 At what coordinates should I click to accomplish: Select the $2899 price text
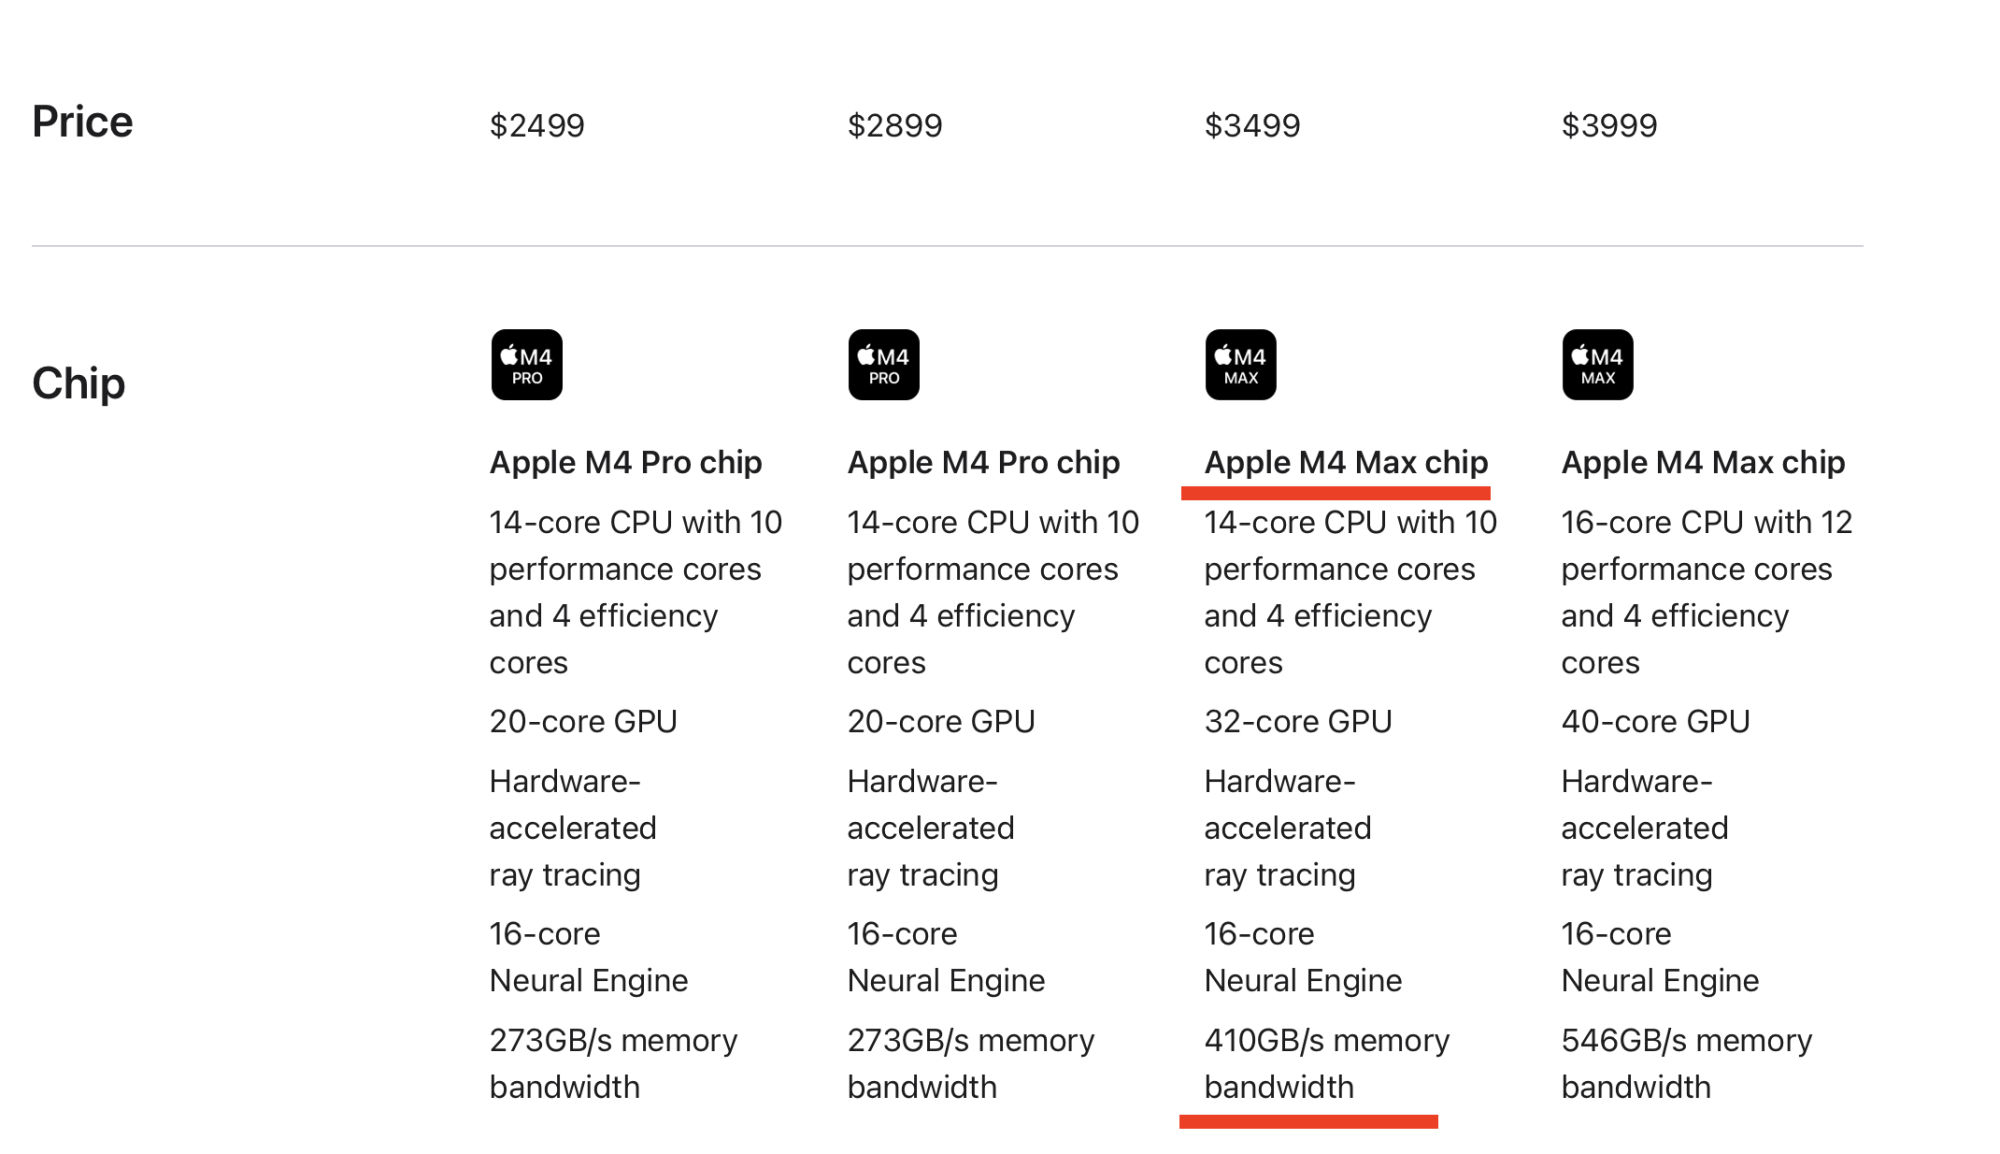coord(894,126)
